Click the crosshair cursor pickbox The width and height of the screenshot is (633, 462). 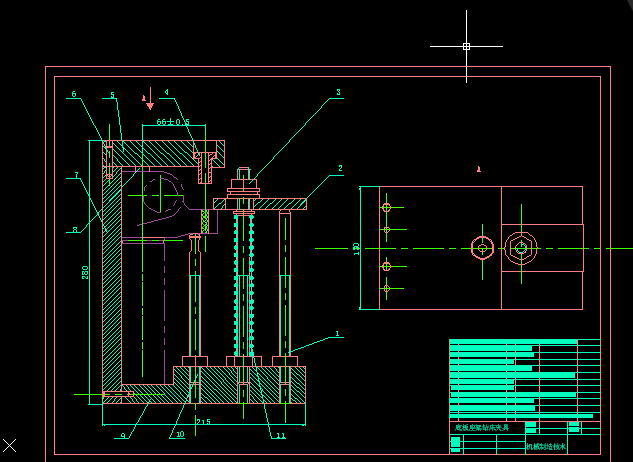click(x=466, y=46)
